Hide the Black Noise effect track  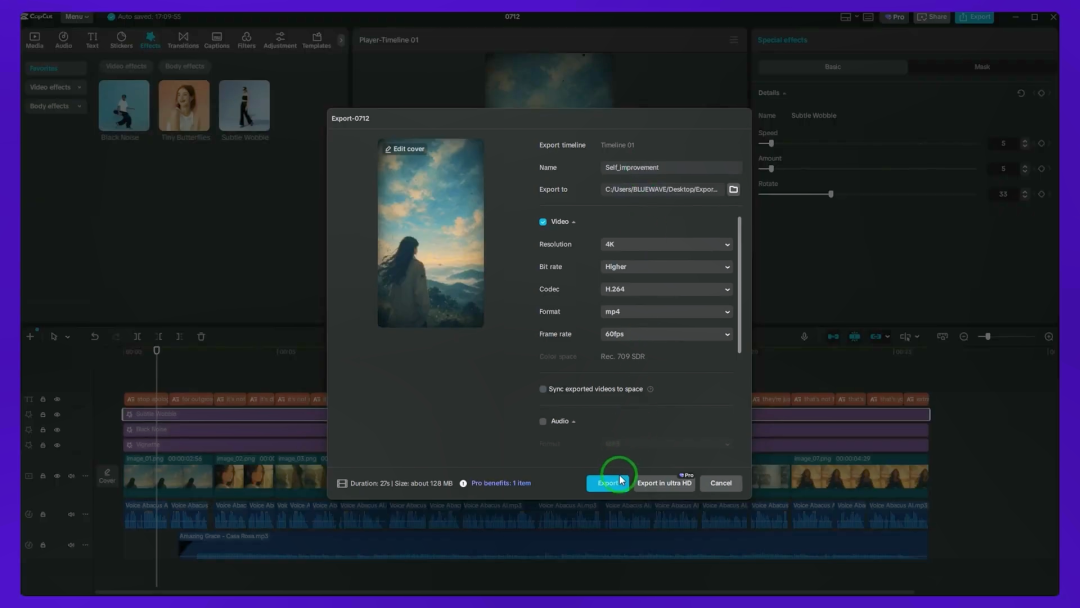pos(57,430)
